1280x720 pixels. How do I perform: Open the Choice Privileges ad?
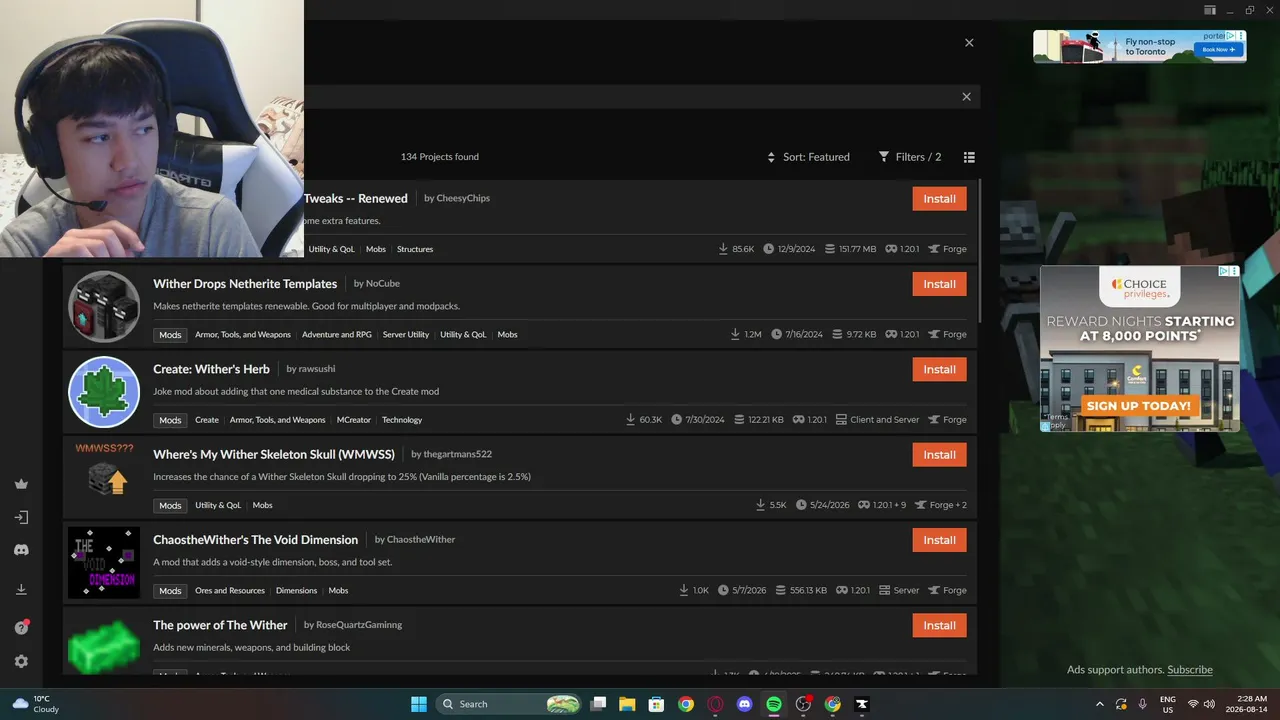pyautogui.click(x=1140, y=348)
